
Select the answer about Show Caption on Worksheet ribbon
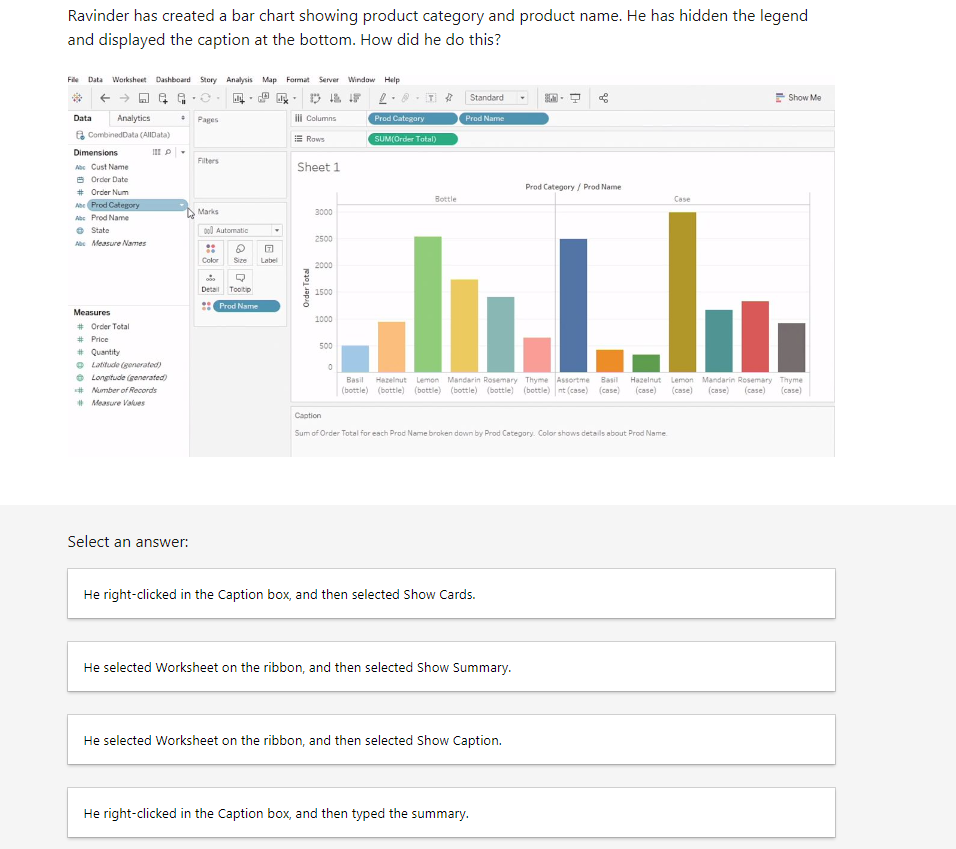[x=450, y=739]
